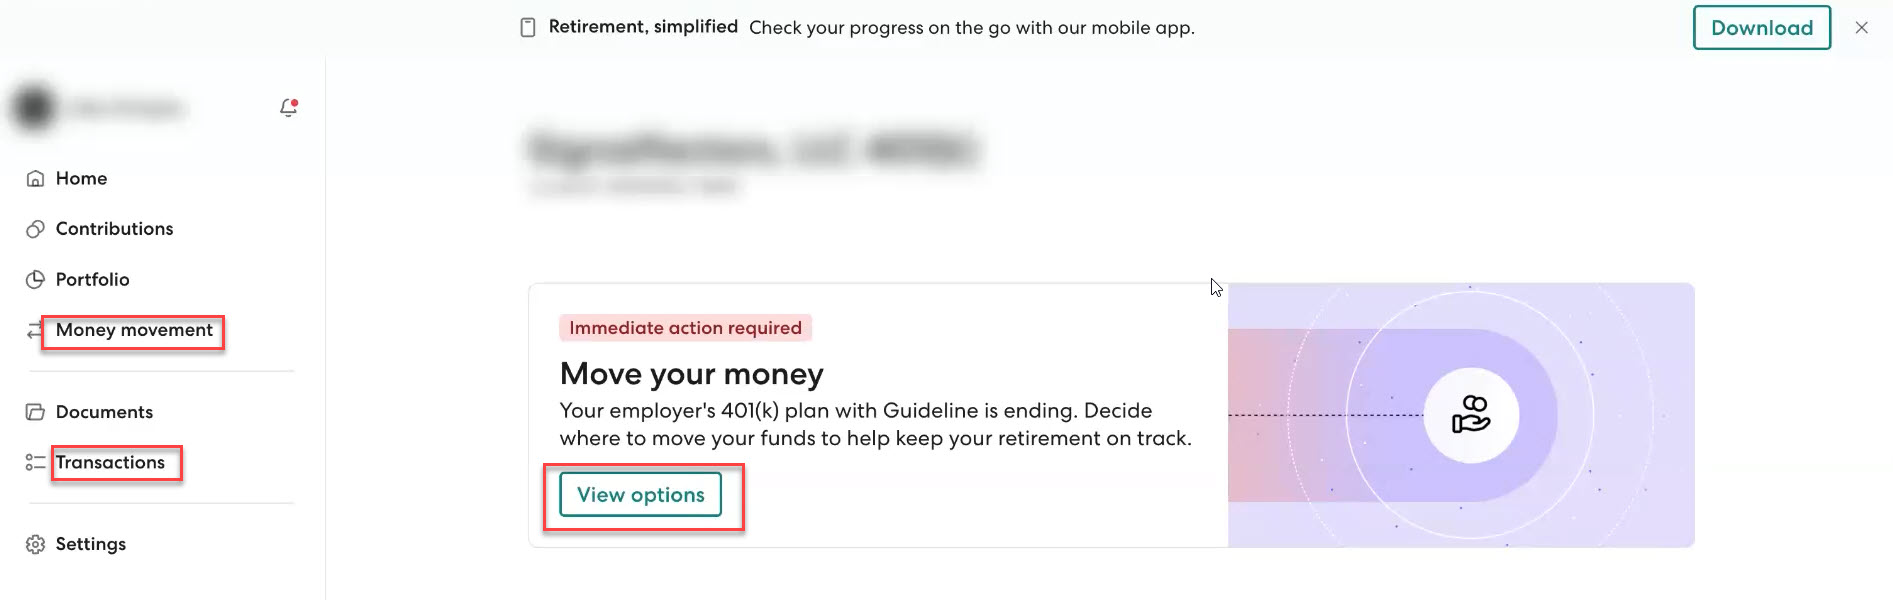Click the Portfolio pie chart icon
The width and height of the screenshot is (1893, 600).
coord(36,280)
